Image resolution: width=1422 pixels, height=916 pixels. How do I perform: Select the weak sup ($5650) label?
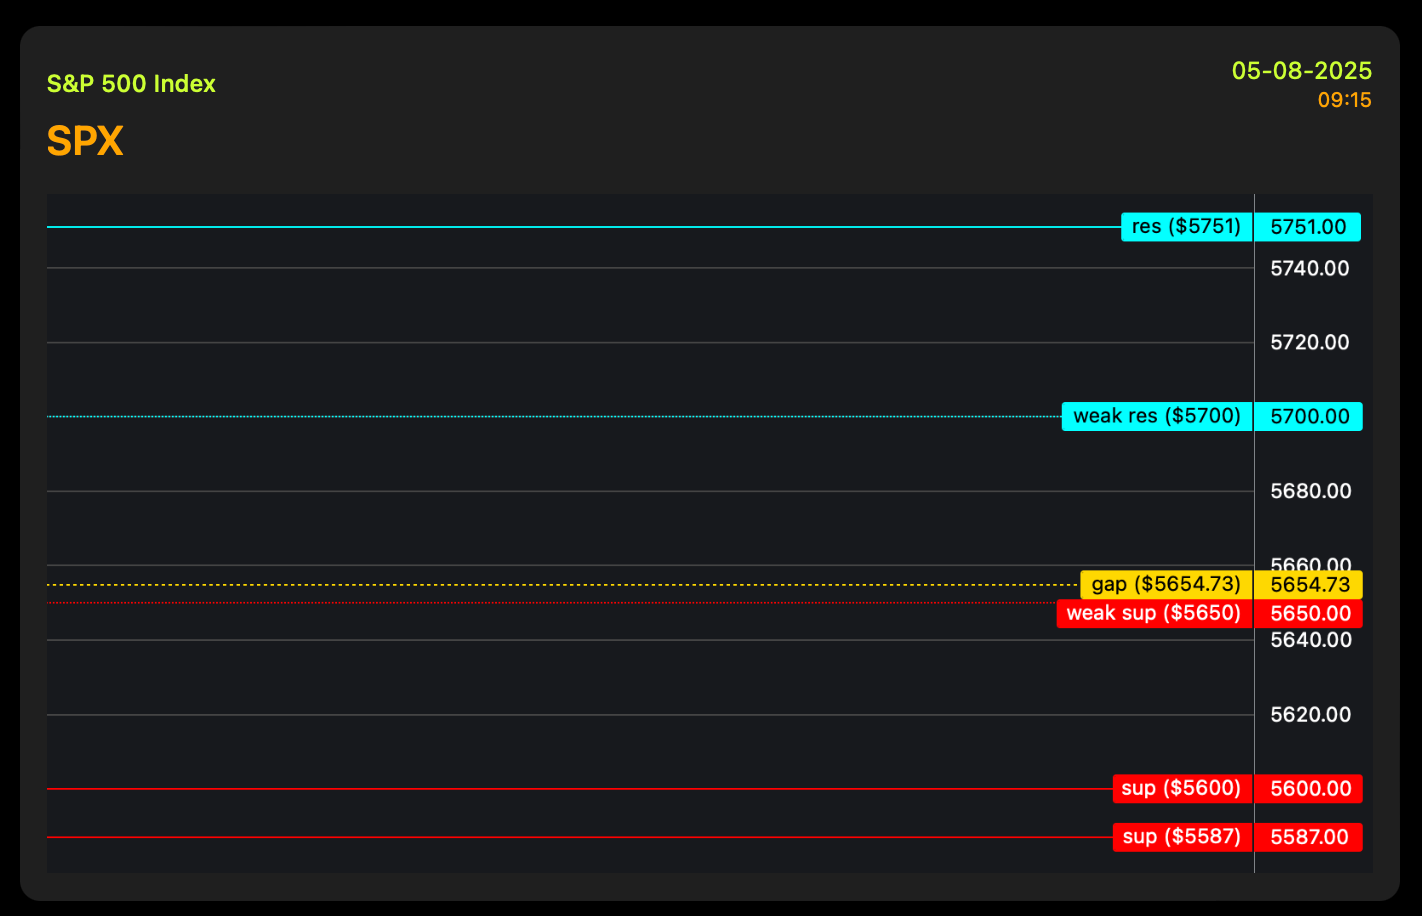pos(1154,613)
